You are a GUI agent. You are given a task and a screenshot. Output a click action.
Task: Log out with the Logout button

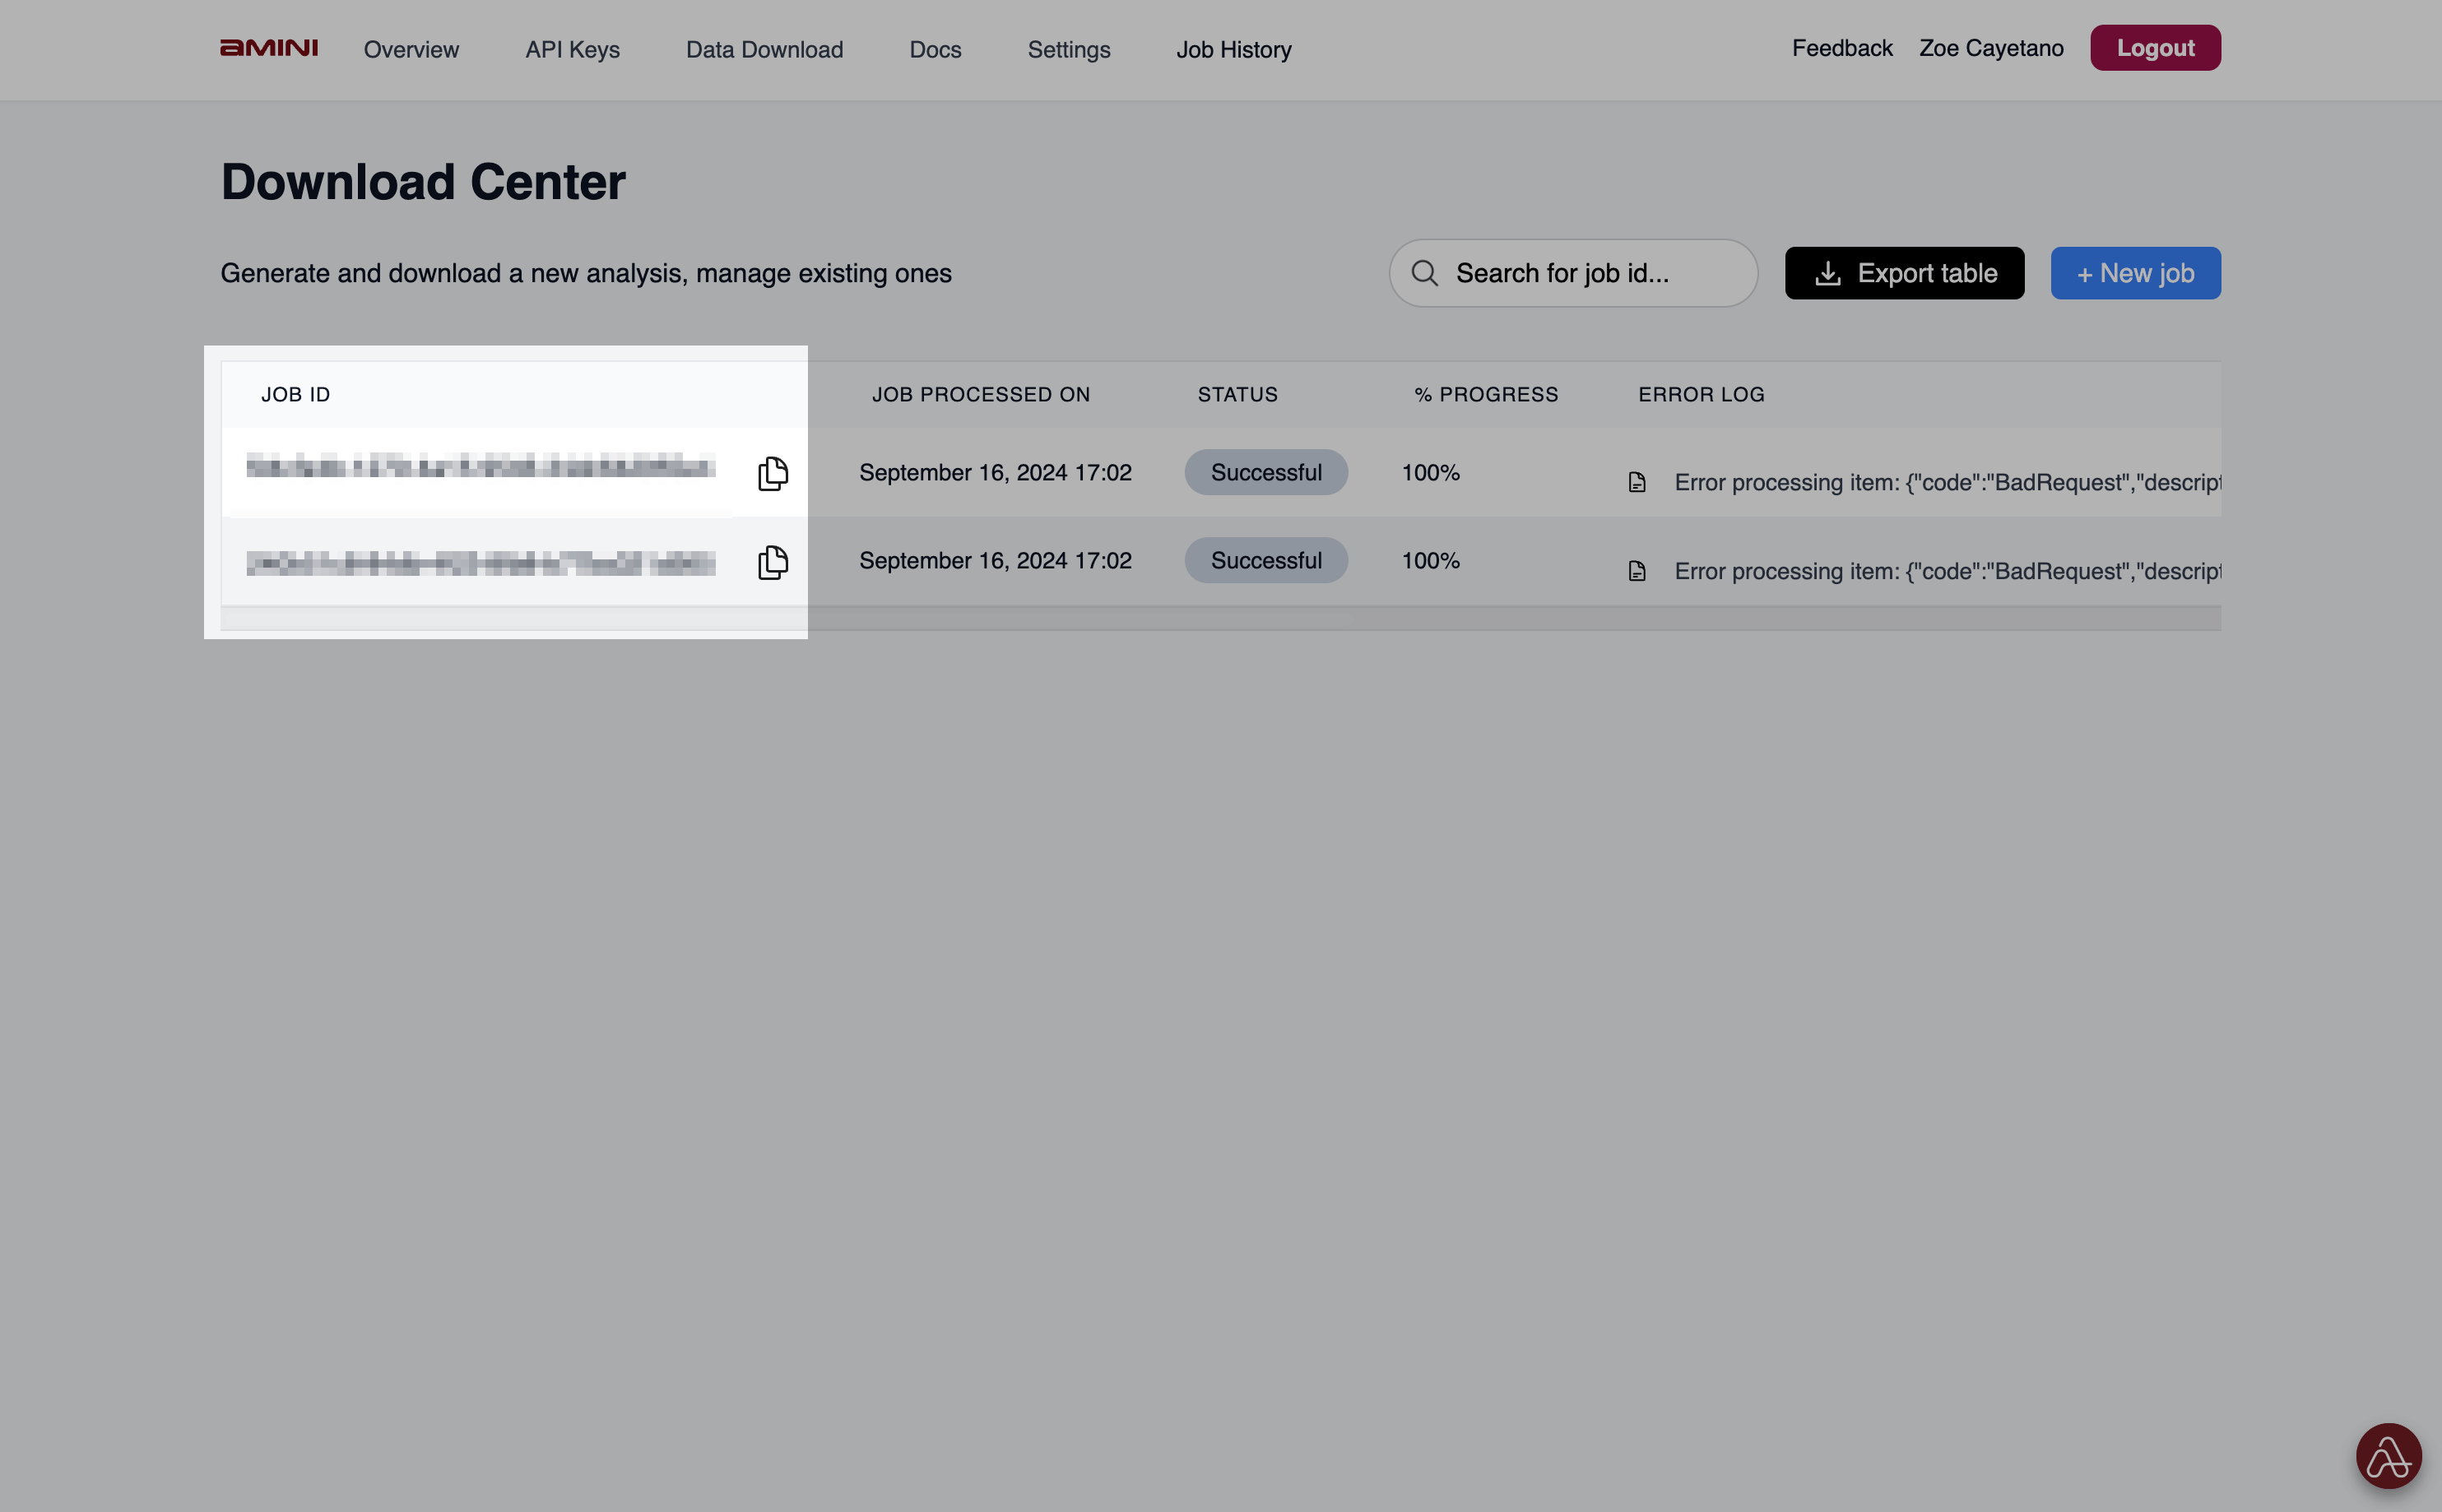click(x=2155, y=48)
